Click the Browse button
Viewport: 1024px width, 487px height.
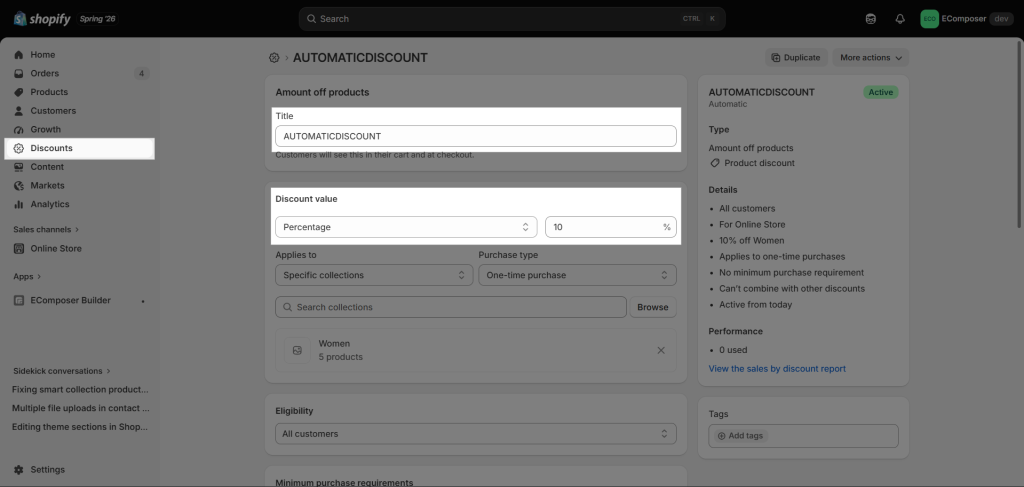(653, 307)
